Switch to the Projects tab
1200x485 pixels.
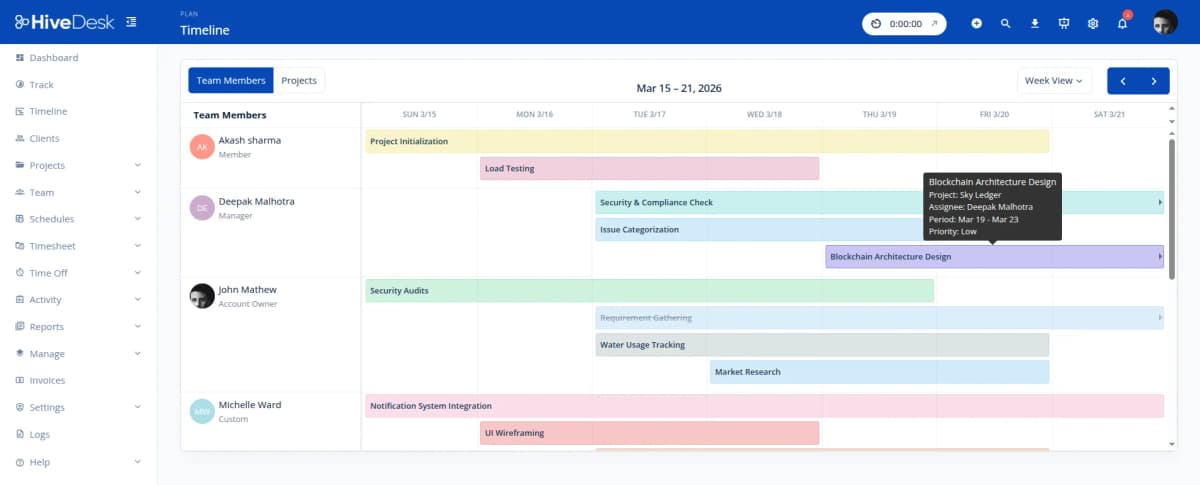pyautogui.click(x=299, y=81)
